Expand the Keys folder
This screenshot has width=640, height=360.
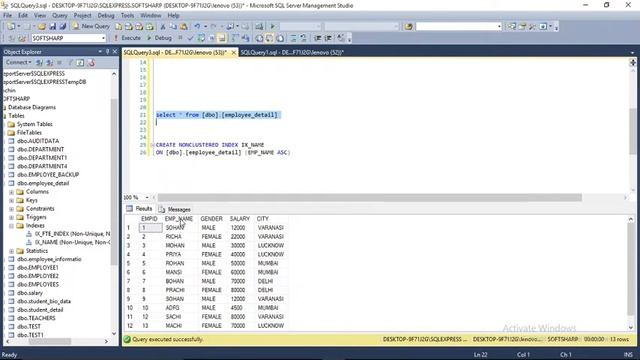[11, 200]
